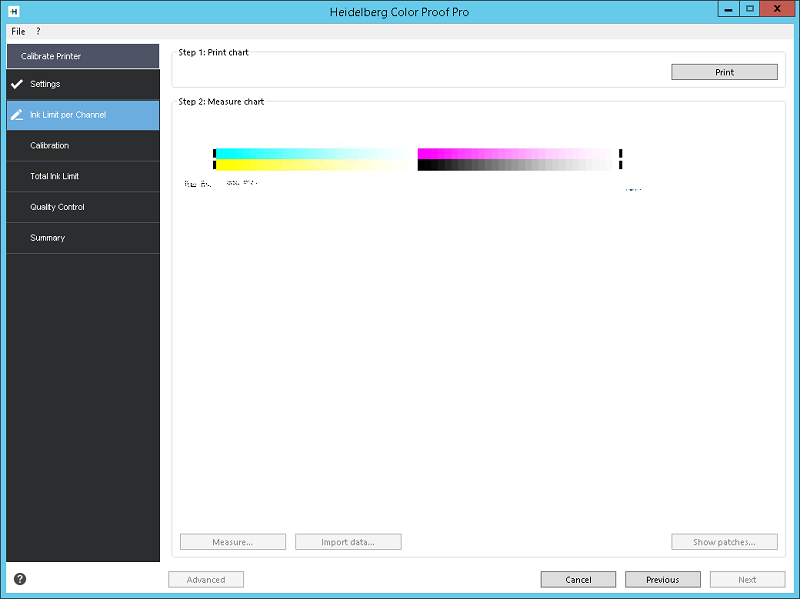
Task: Import measurement data
Action: (x=347, y=541)
